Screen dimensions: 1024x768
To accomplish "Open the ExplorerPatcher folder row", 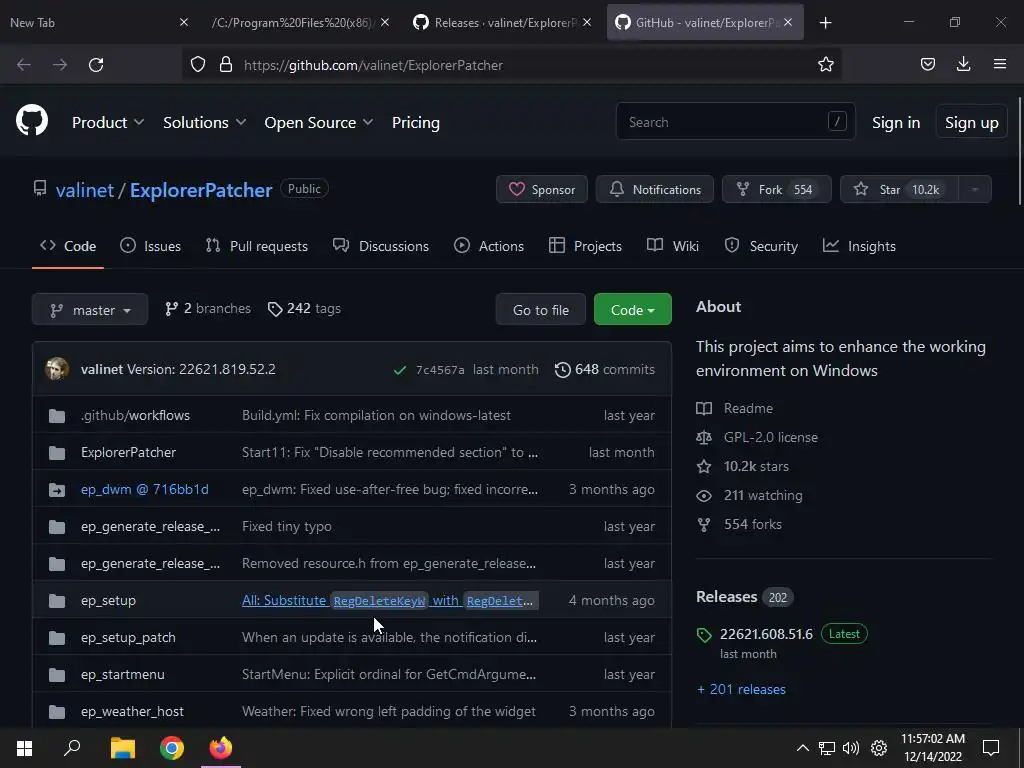I will pos(351,452).
